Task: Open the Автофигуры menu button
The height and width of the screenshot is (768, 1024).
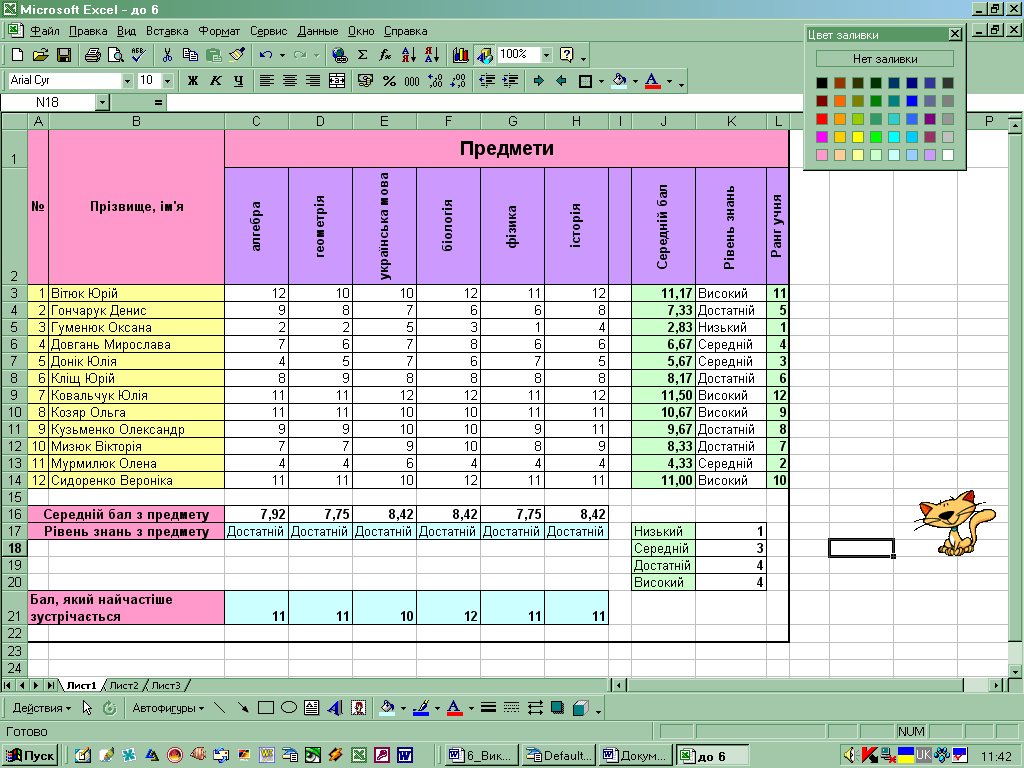Action: pos(165,708)
